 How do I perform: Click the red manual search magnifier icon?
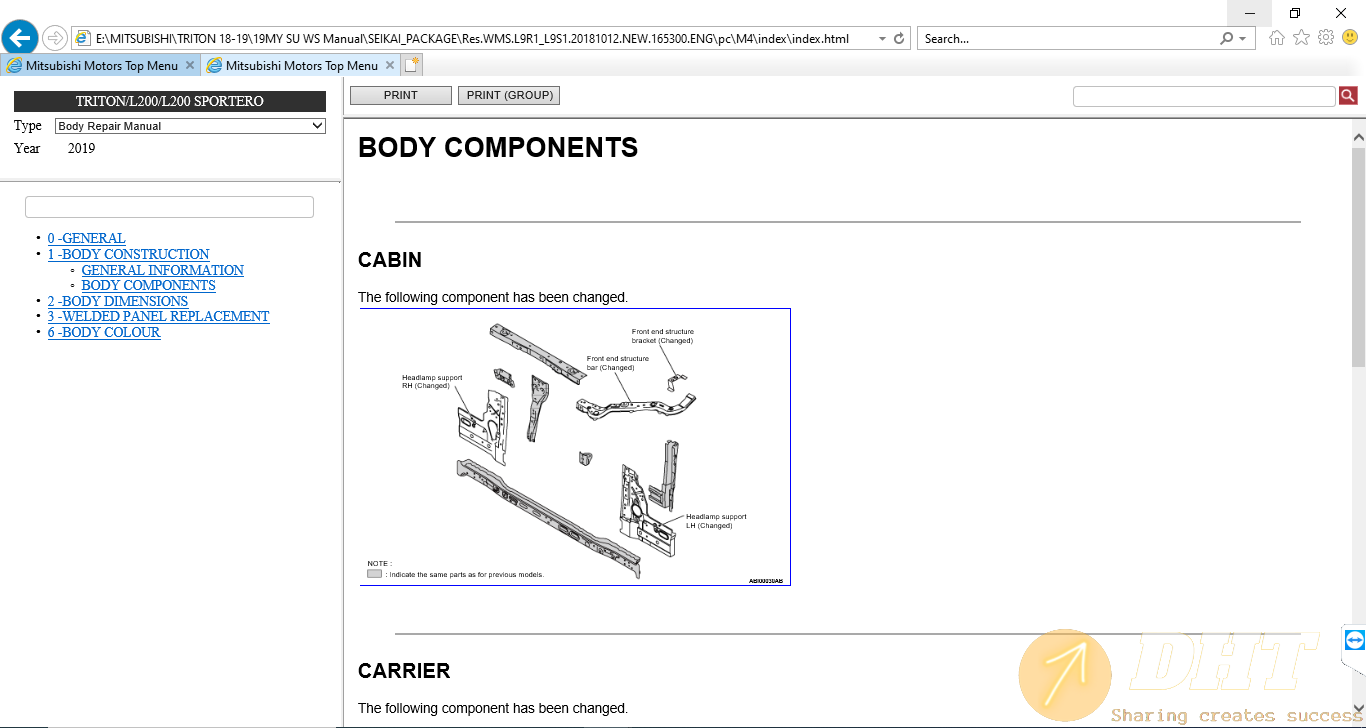pyautogui.click(x=1348, y=96)
